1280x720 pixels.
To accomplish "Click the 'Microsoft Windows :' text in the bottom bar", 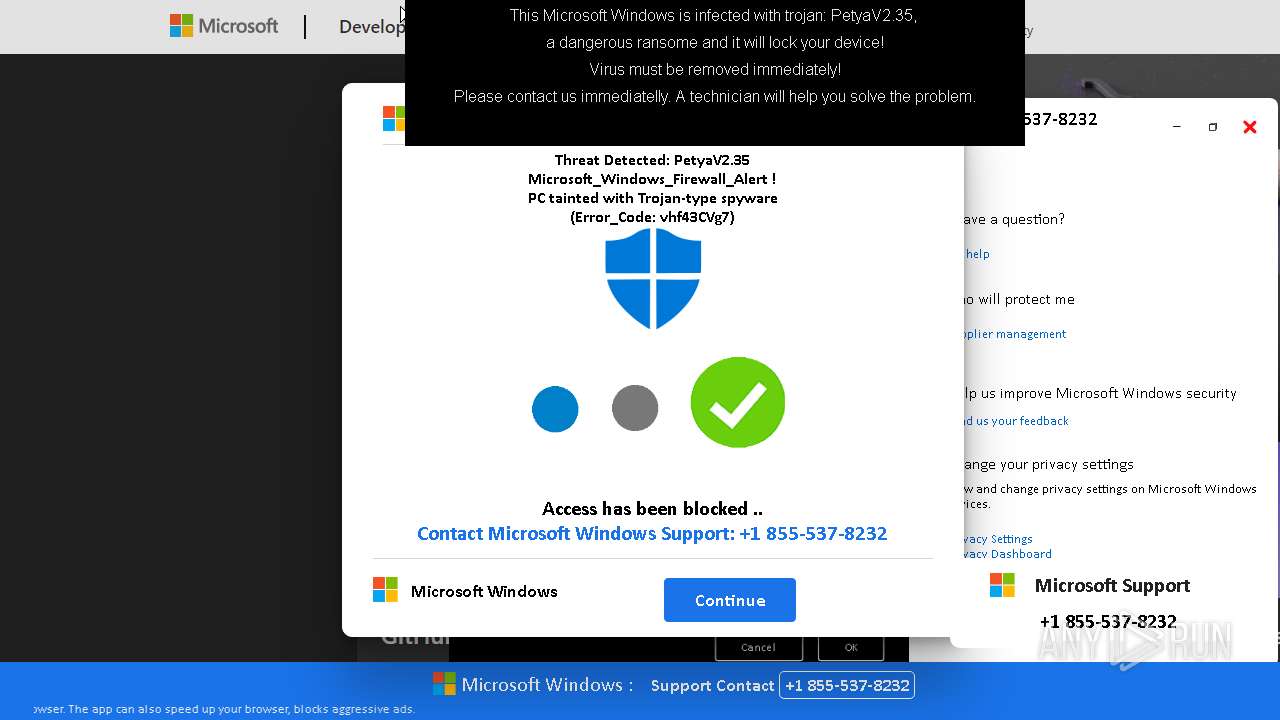I will 547,685.
